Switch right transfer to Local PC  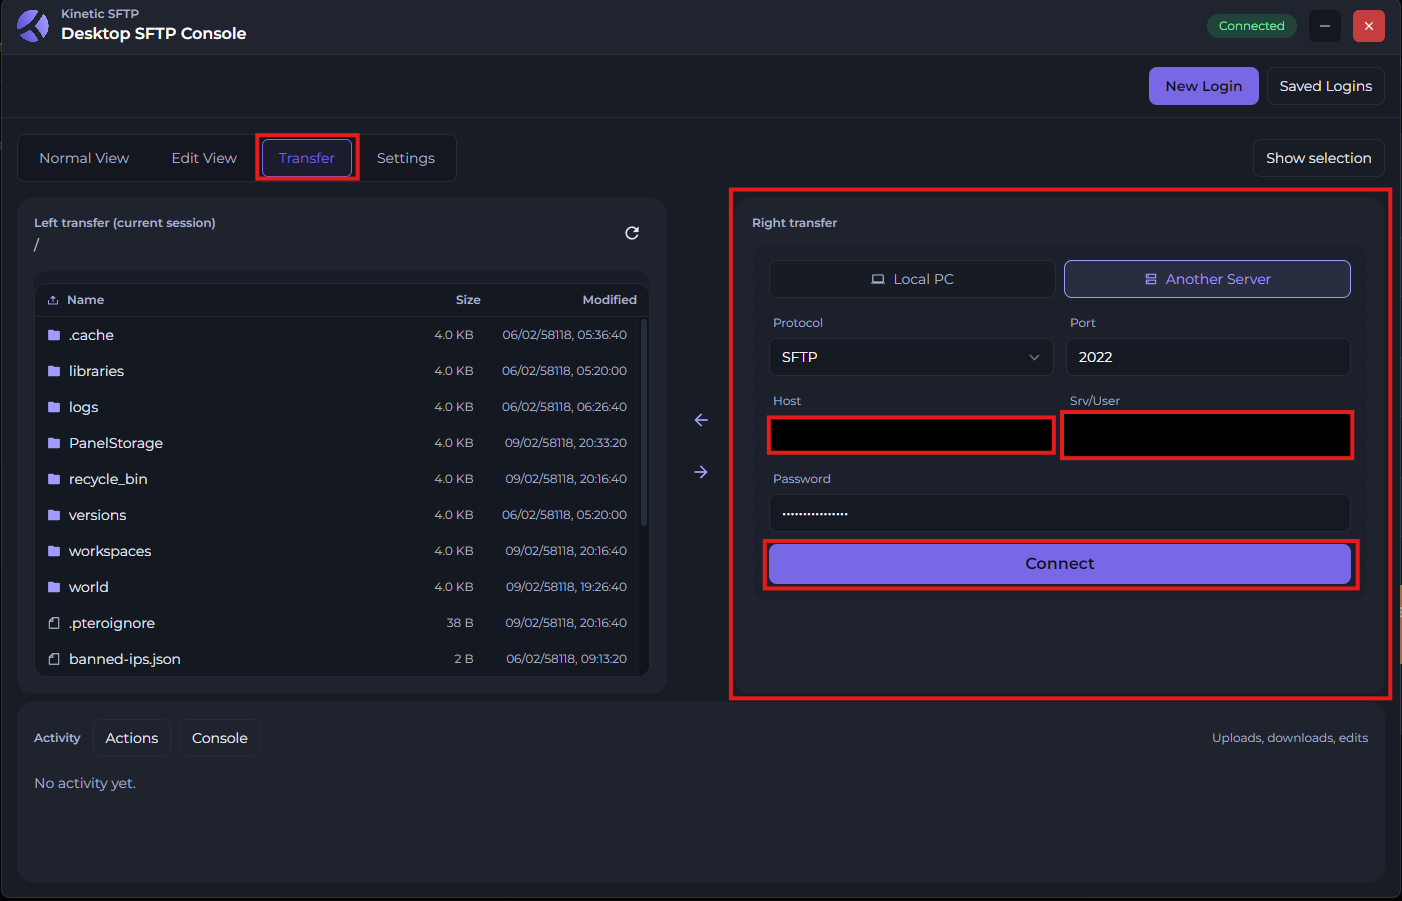pyautogui.click(x=911, y=279)
